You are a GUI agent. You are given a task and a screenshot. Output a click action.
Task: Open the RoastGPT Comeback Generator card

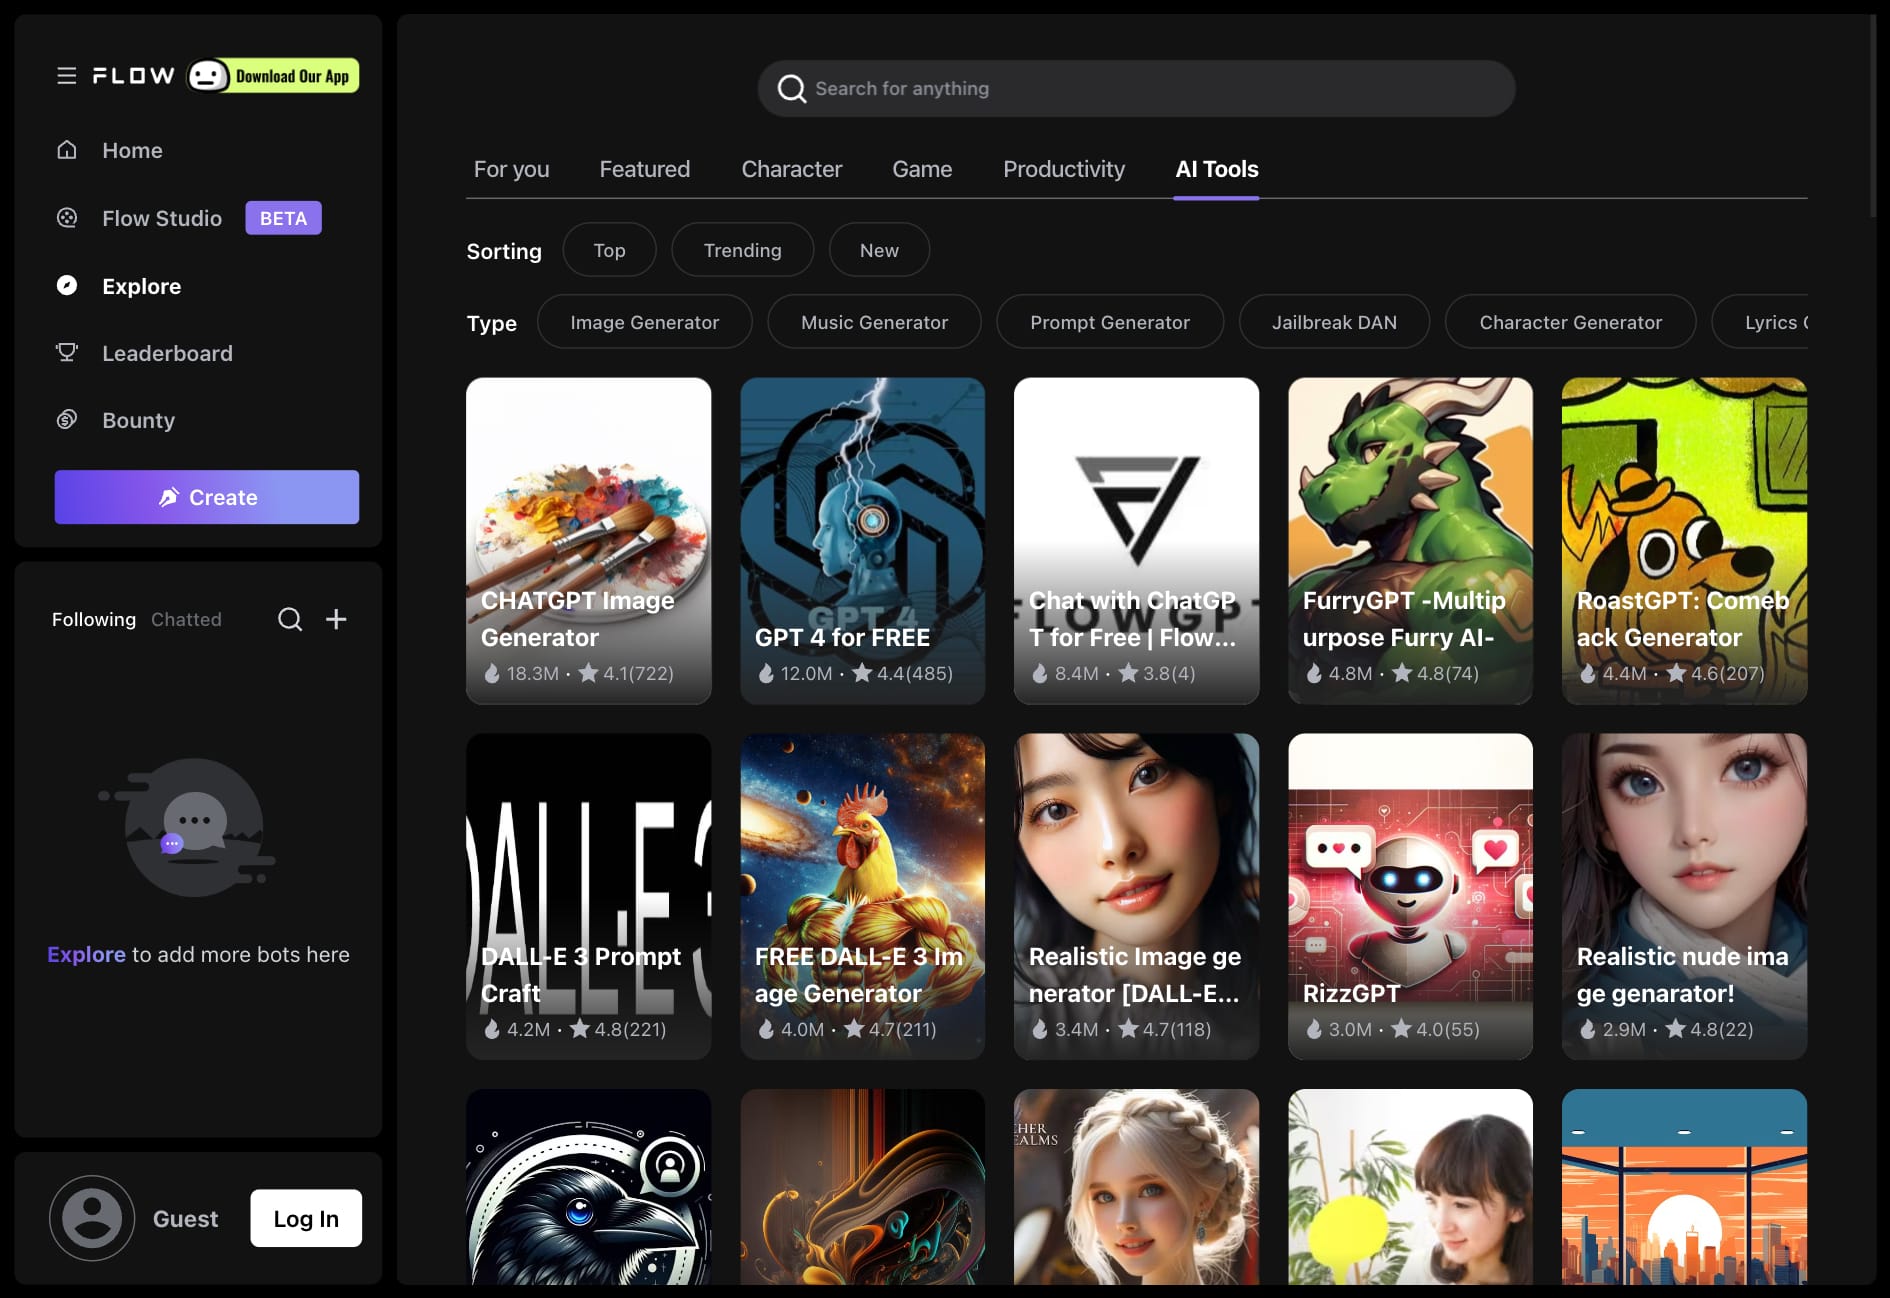[1685, 541]
